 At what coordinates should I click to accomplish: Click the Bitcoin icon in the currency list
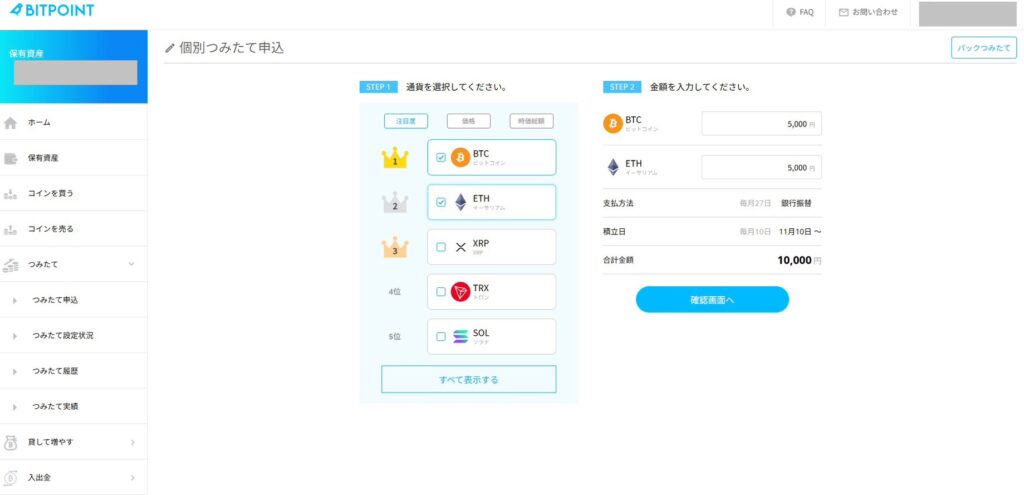pos(460,158)
